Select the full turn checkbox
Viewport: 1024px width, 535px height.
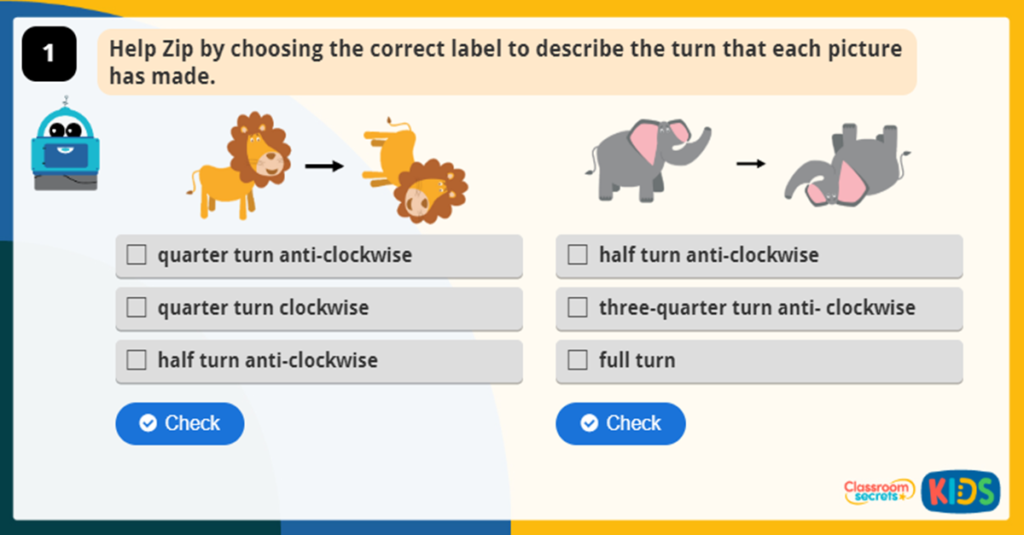click(577, 360)
